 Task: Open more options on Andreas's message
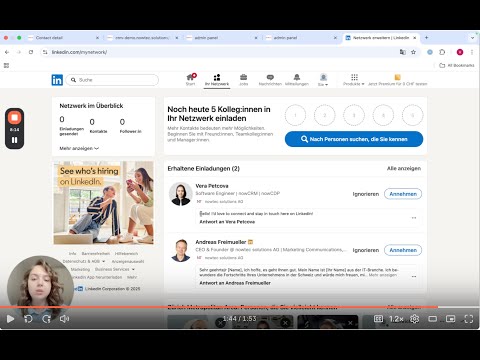point(414,276)
